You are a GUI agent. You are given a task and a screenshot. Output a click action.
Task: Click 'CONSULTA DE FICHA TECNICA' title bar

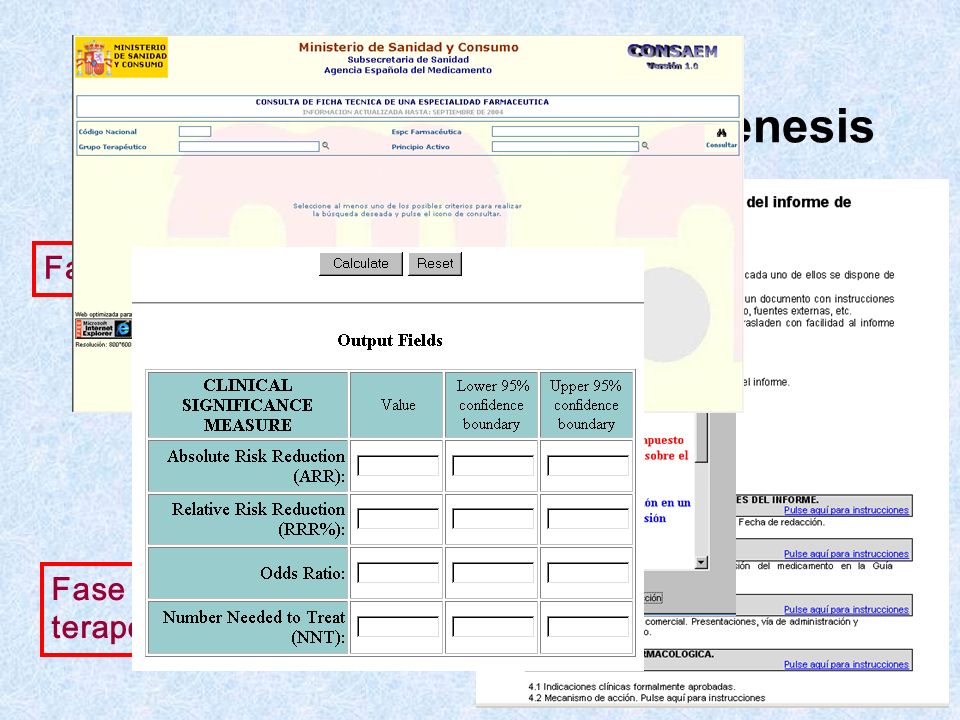point(408,107)
